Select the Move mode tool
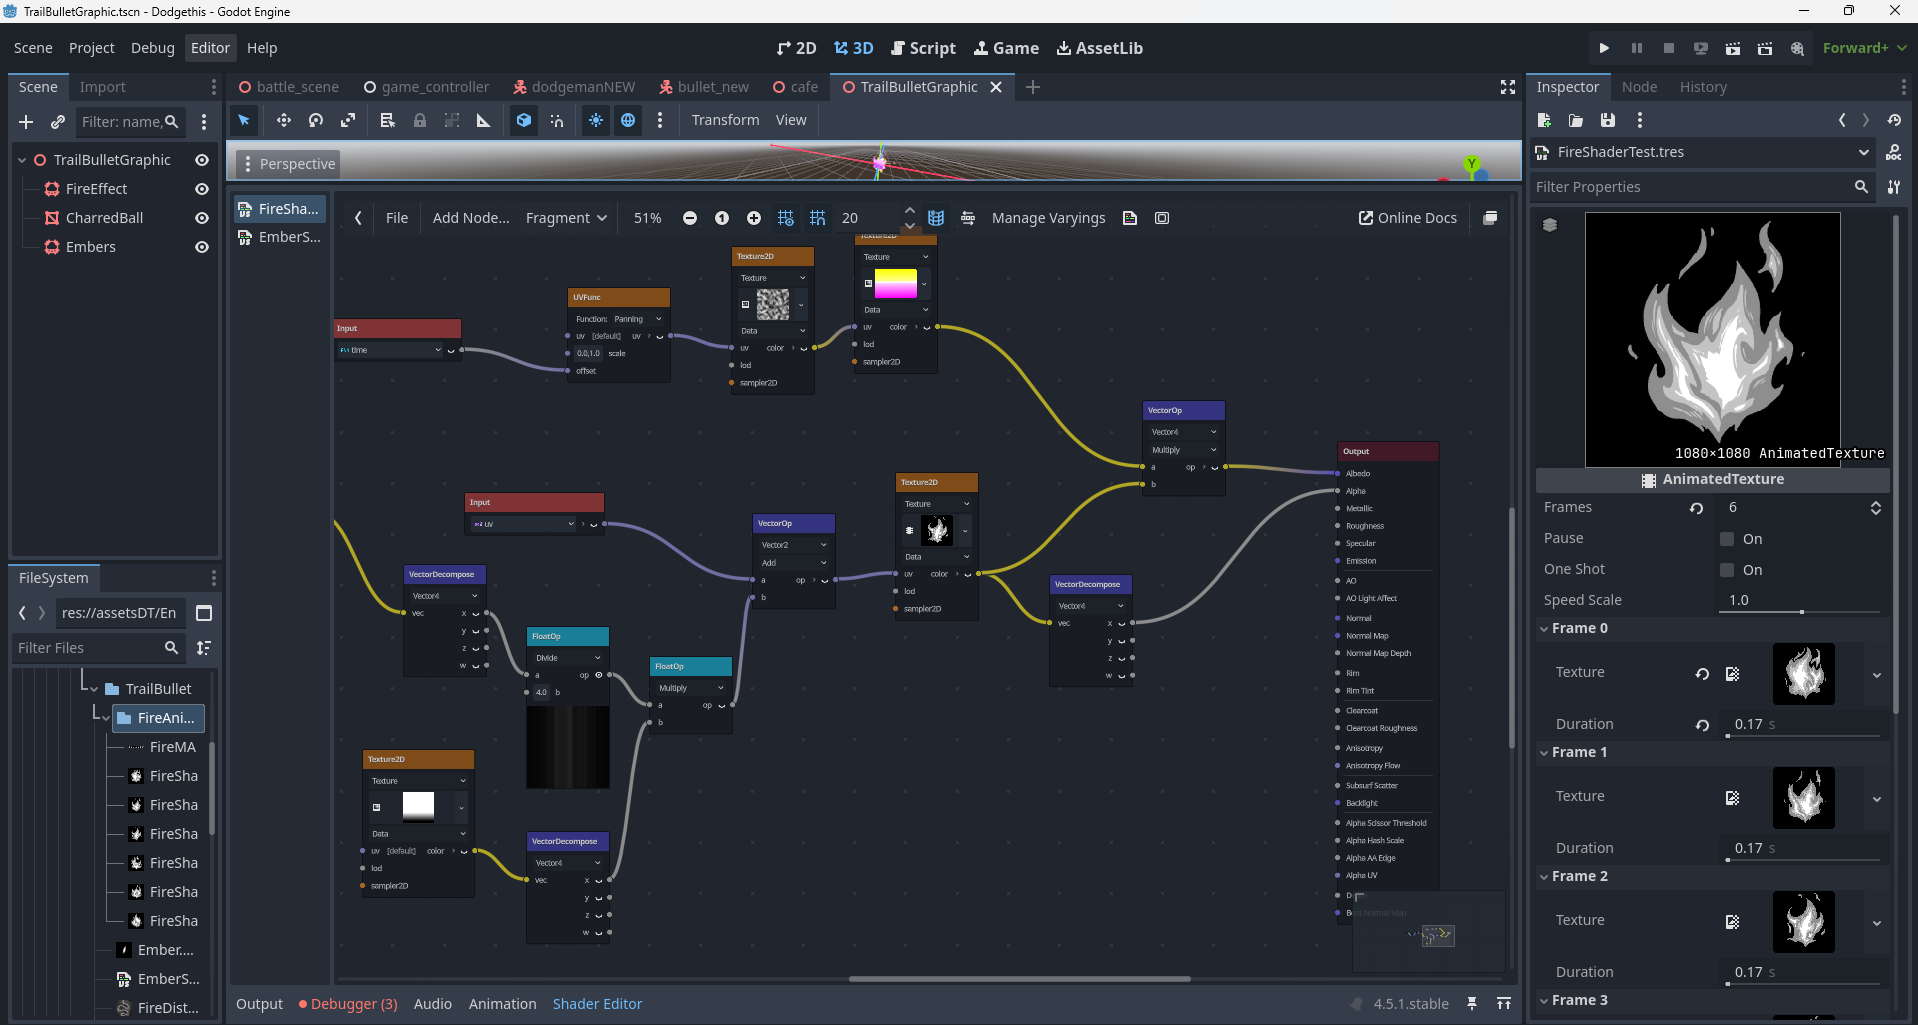Screen dimensions: 1918x1025 pyautogui.click(x=284, y=120)
